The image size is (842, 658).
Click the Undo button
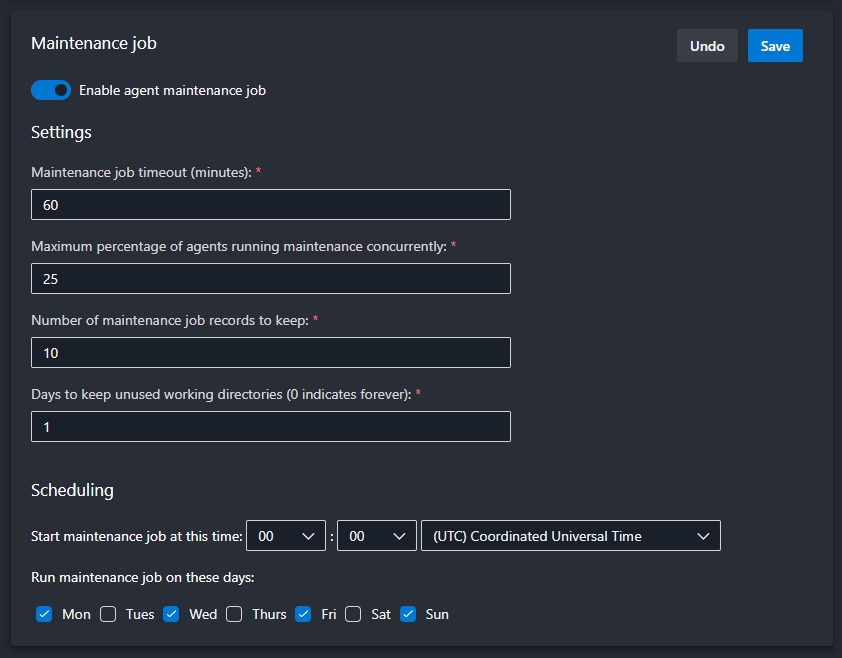[707, 46]
